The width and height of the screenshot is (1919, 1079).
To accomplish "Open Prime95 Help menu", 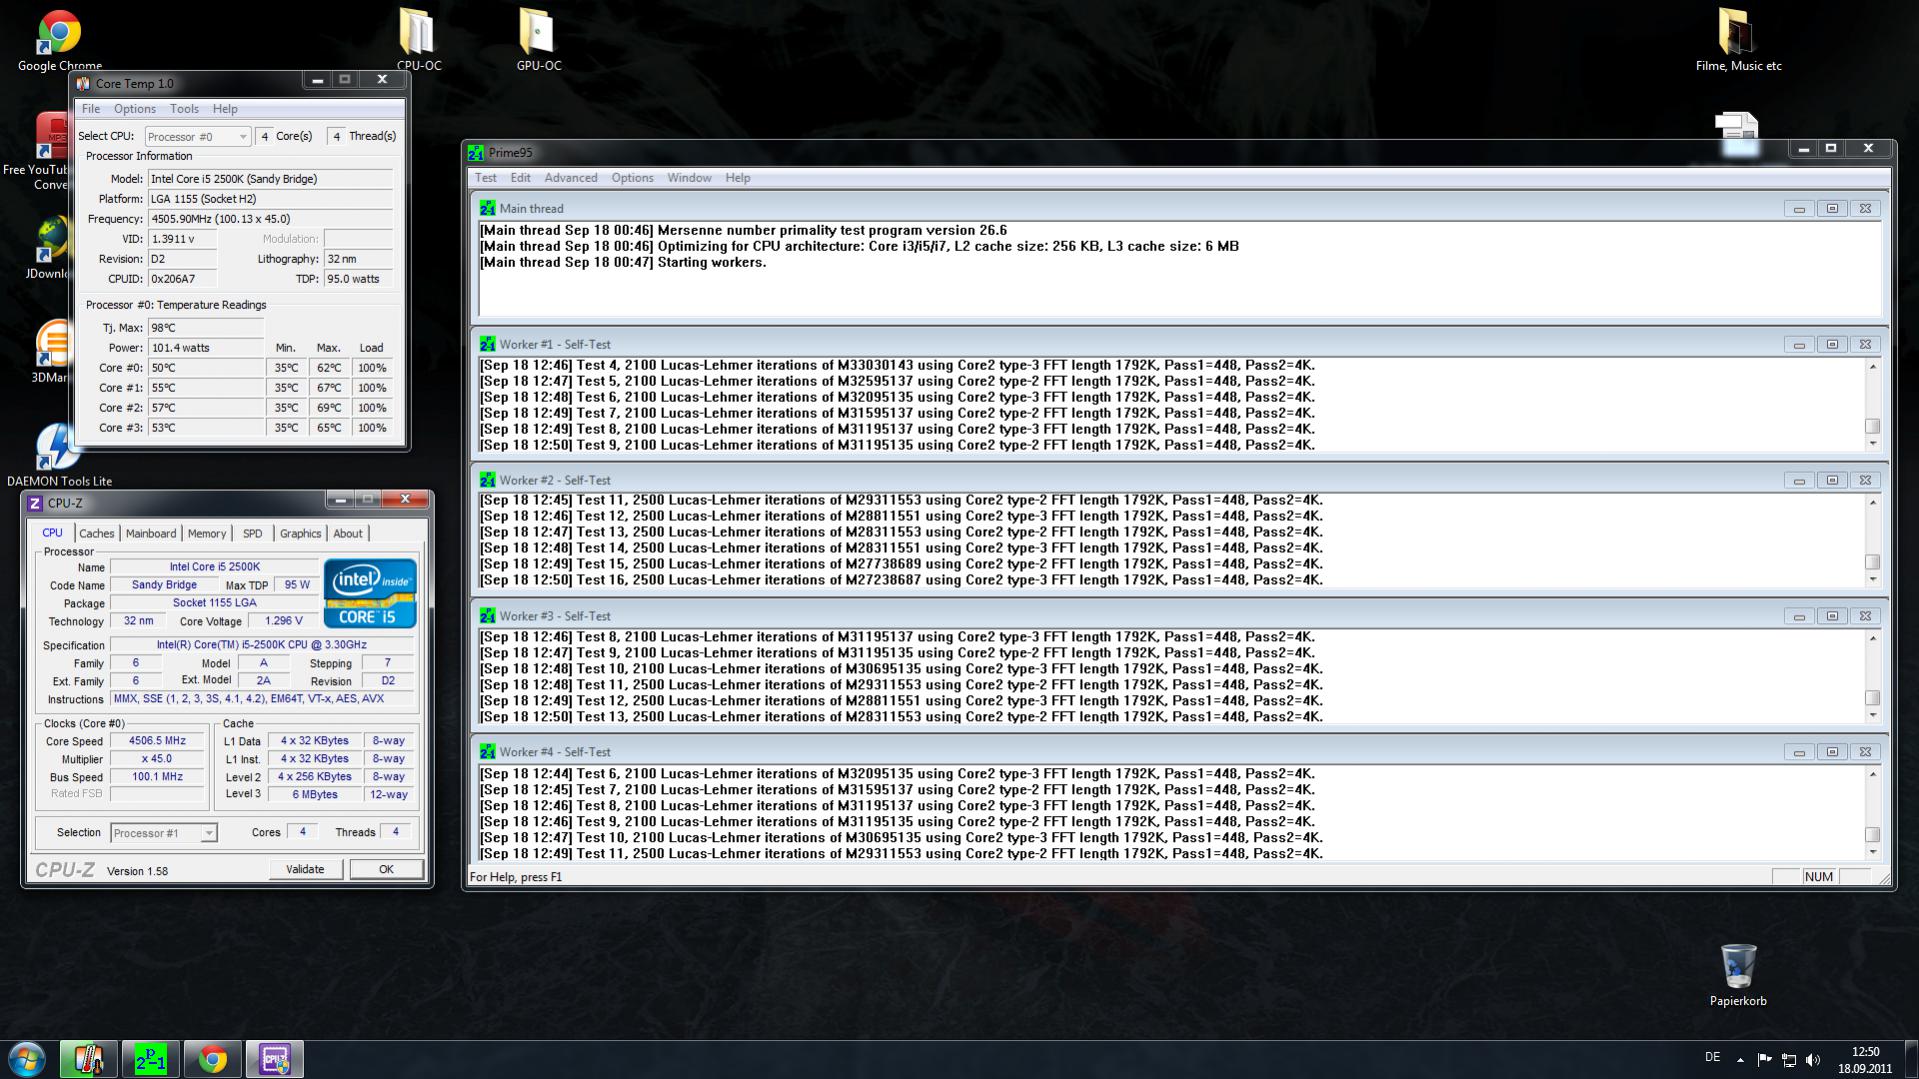I will pyautogui.click(x=737, y=178).
